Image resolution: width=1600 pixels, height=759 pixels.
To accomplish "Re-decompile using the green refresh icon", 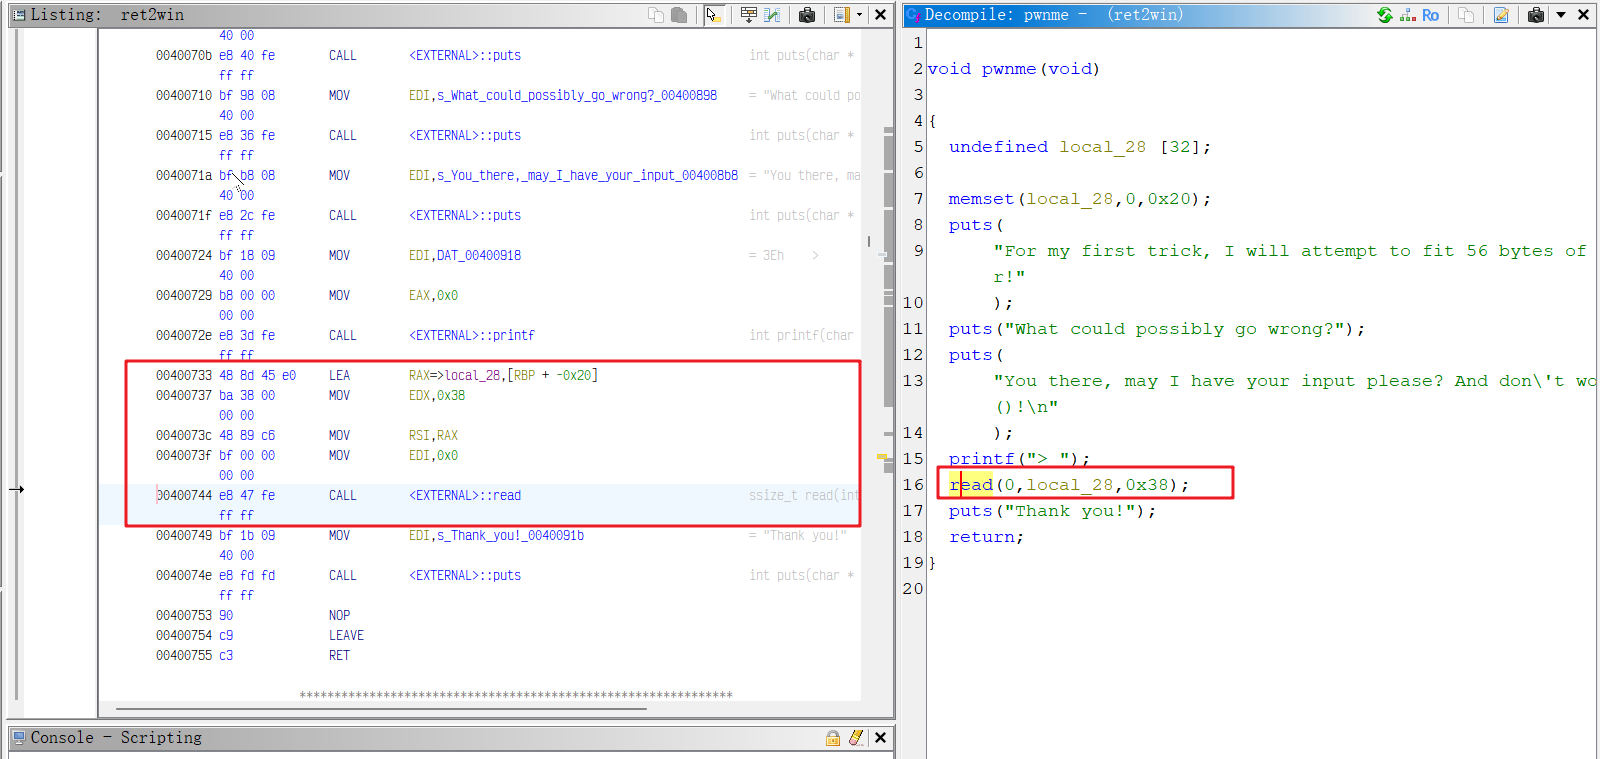I will pos(1384,15).
